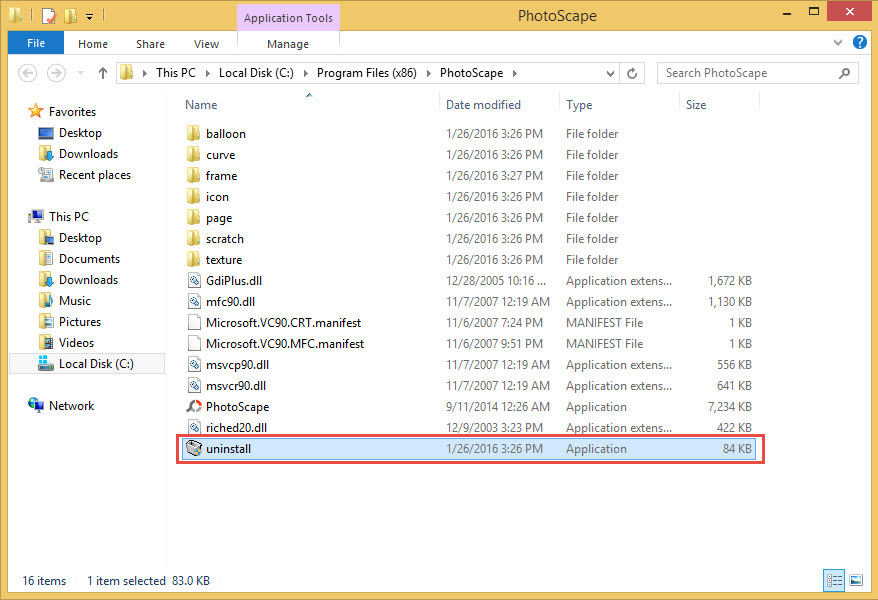878x600 pixels.
Task: Click the Properties quick access icon in title bar
Action: coord(49,16)
